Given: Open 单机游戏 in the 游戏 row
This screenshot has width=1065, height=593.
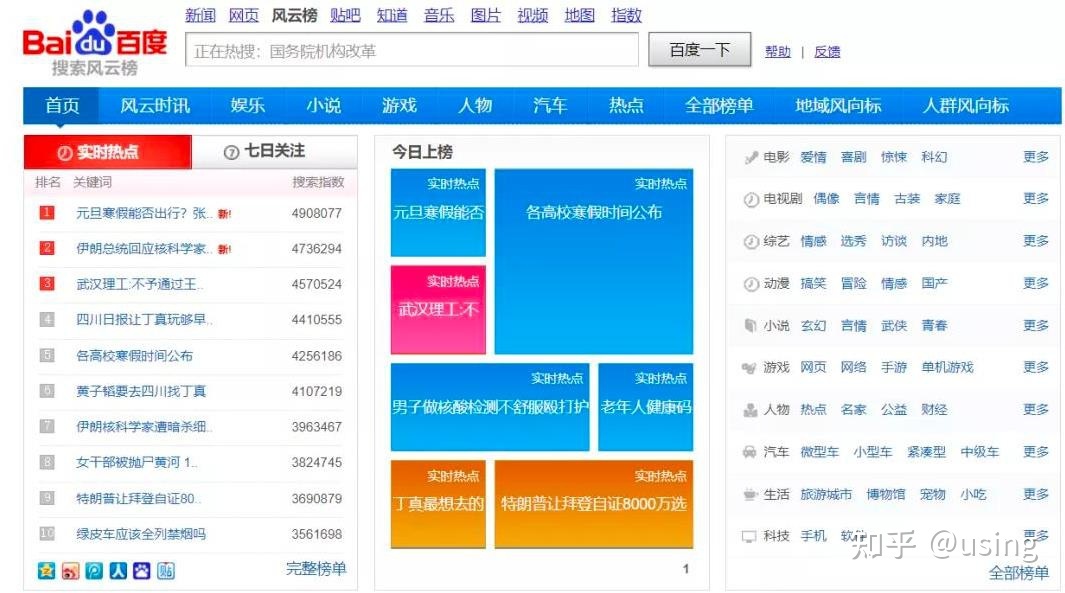Looking at the screenshot, I should tap(947, 367).
